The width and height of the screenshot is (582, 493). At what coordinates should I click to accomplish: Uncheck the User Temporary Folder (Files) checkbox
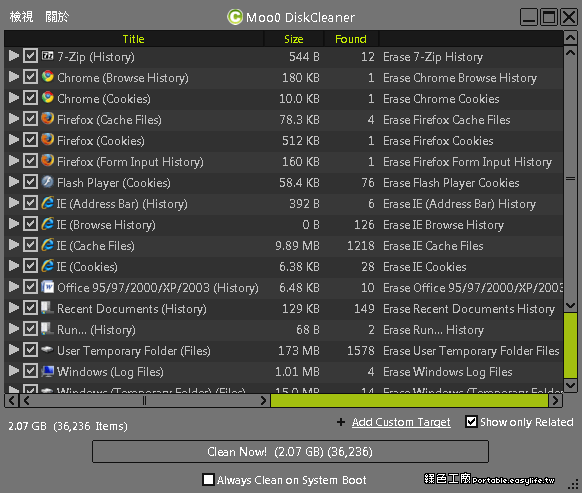[30, 350]
